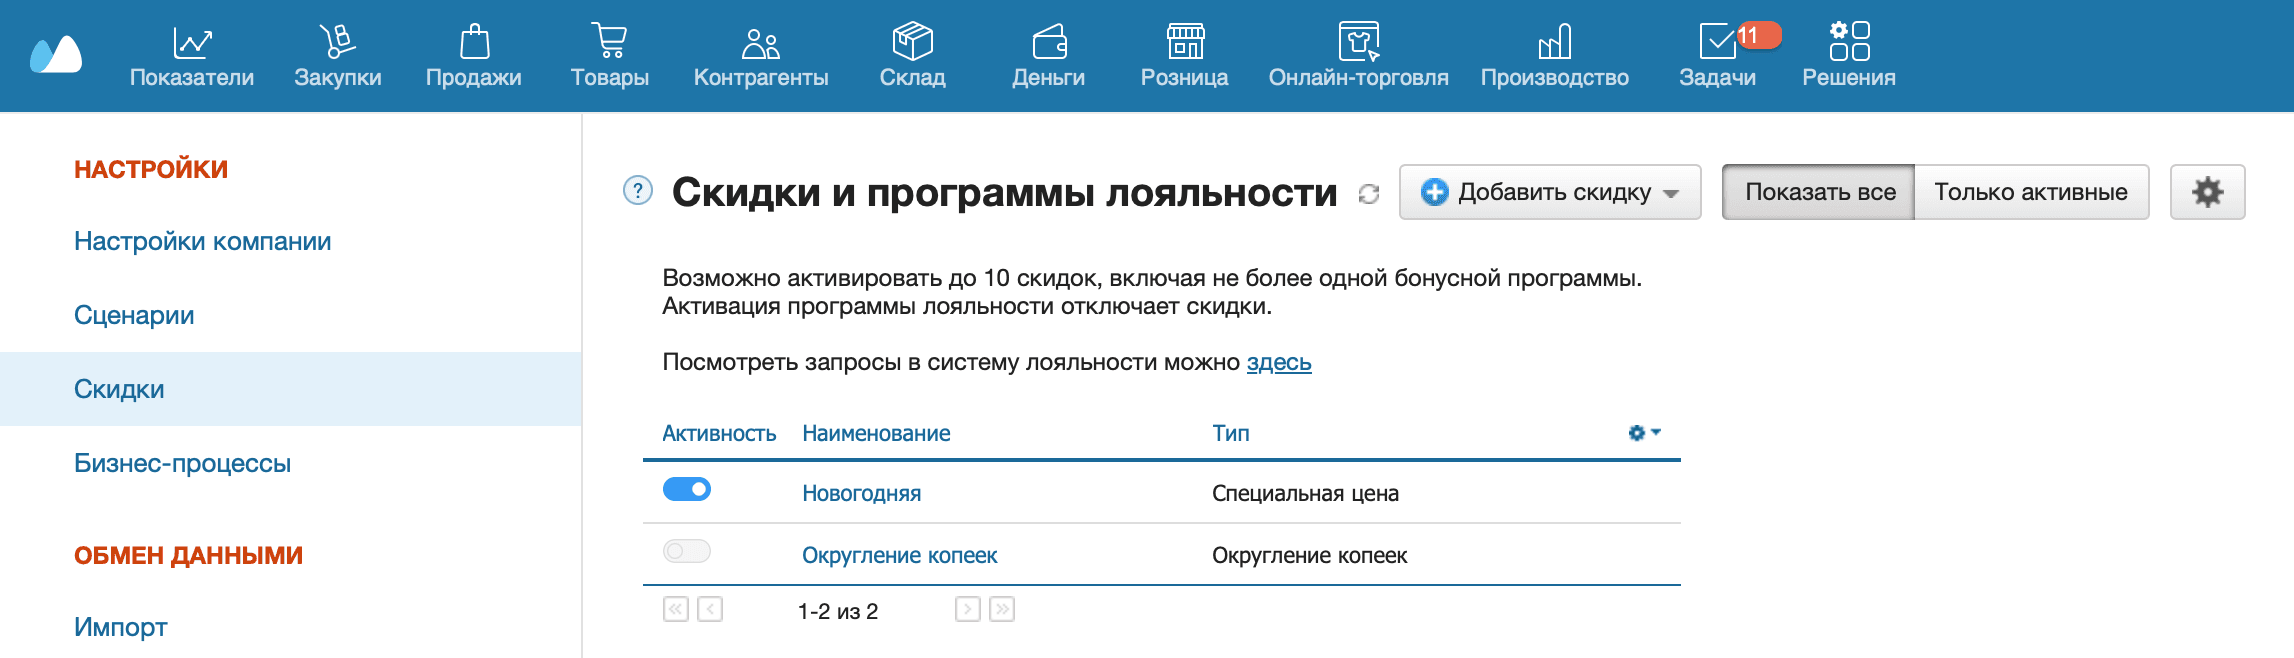The image size is (2294, 658).
Task: Open Контрагенты people icon
Action: pos(761,43)
